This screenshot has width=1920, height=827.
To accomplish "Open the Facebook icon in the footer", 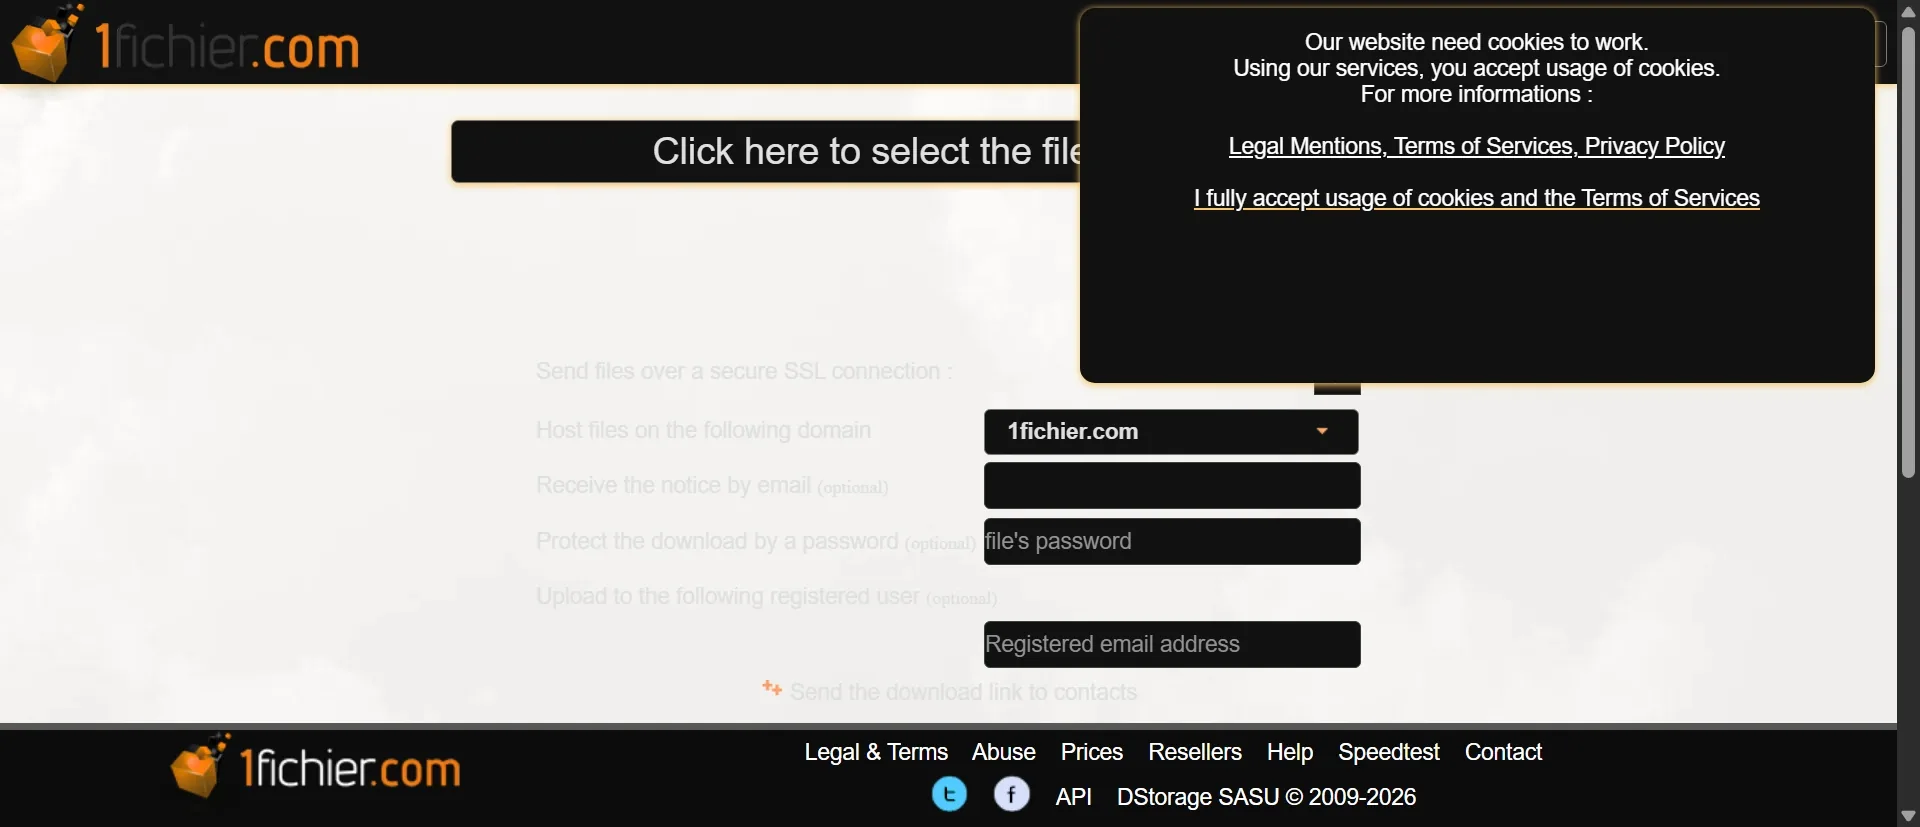I will pos(1011,795).
